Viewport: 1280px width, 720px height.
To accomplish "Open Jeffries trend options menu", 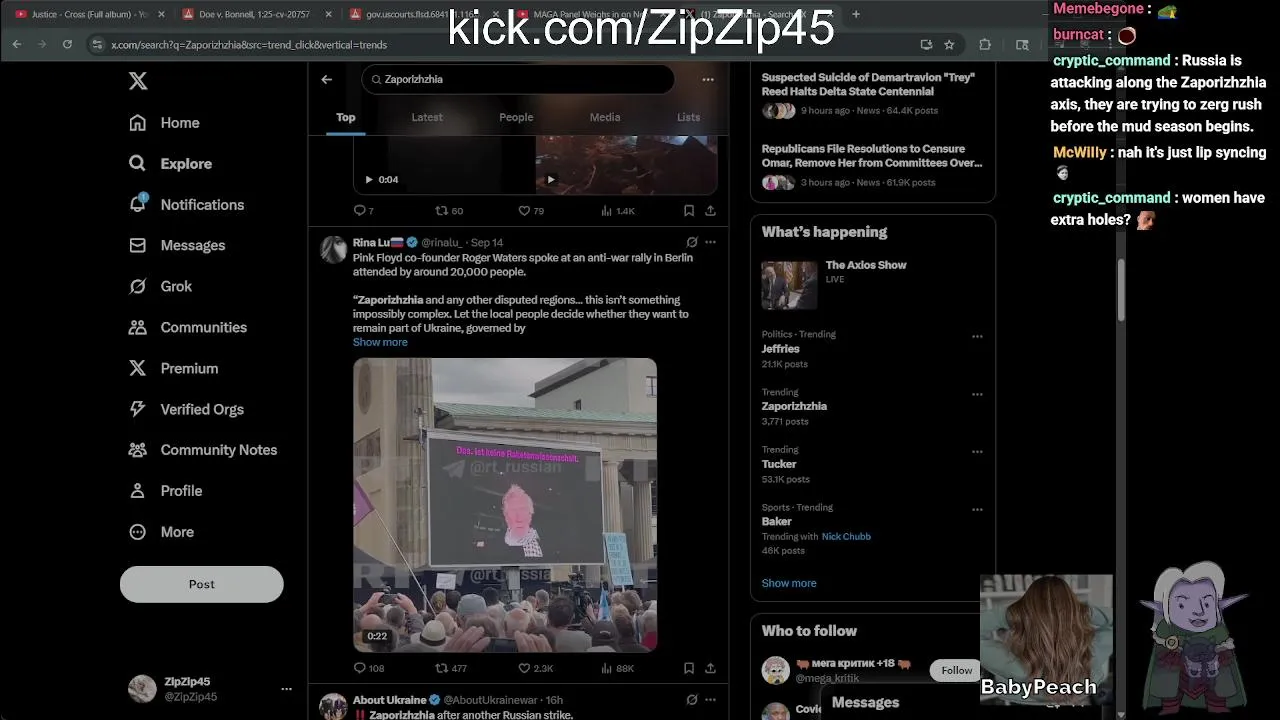I will [977, 337].
